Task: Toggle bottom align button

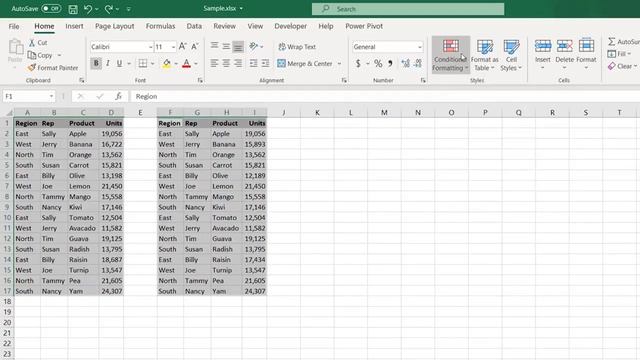Action: 238,46
